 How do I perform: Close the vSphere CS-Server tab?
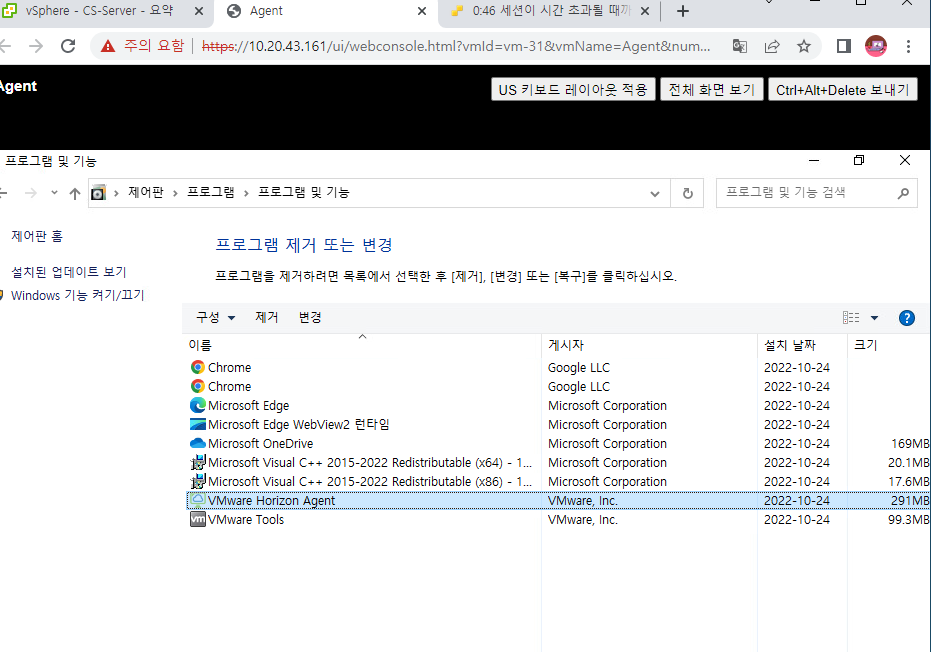tap(199, 11)
